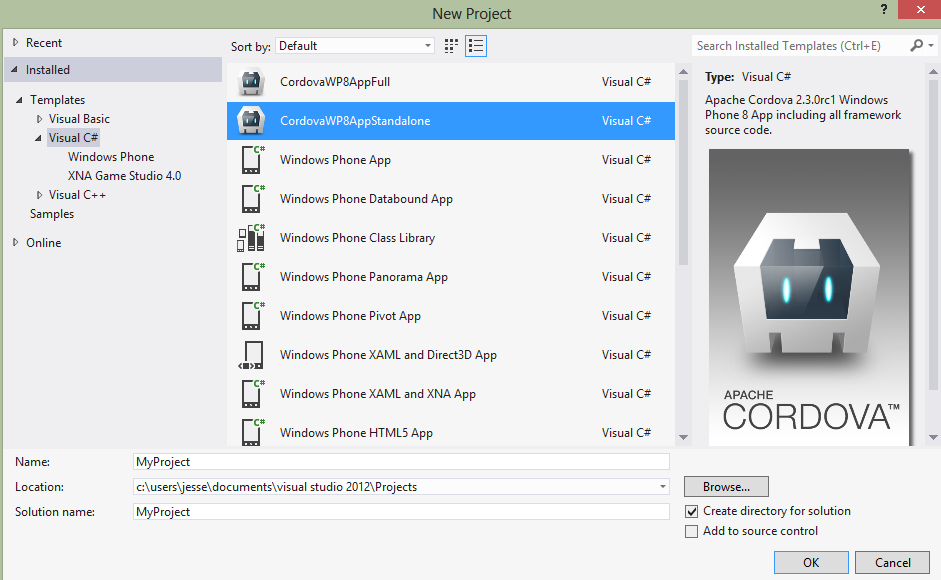Click OK to create the project
Image resolution: width=941 pixels, height=580 pixels.
coord(811,563)
